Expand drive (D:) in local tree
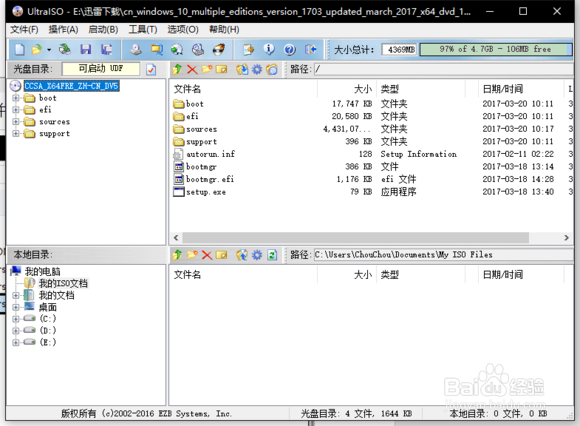The height and width of the screenshot is (426, 580). [16, 331]
